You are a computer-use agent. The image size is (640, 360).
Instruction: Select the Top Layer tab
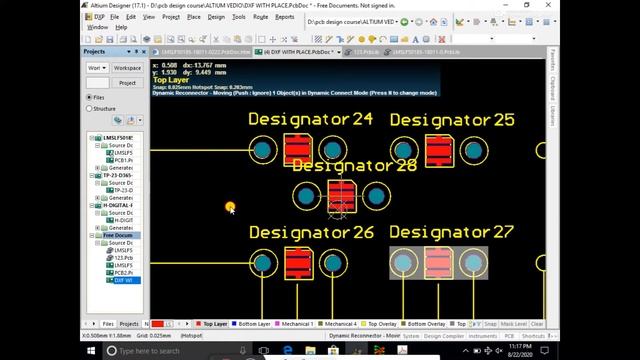tap(211, 324)
